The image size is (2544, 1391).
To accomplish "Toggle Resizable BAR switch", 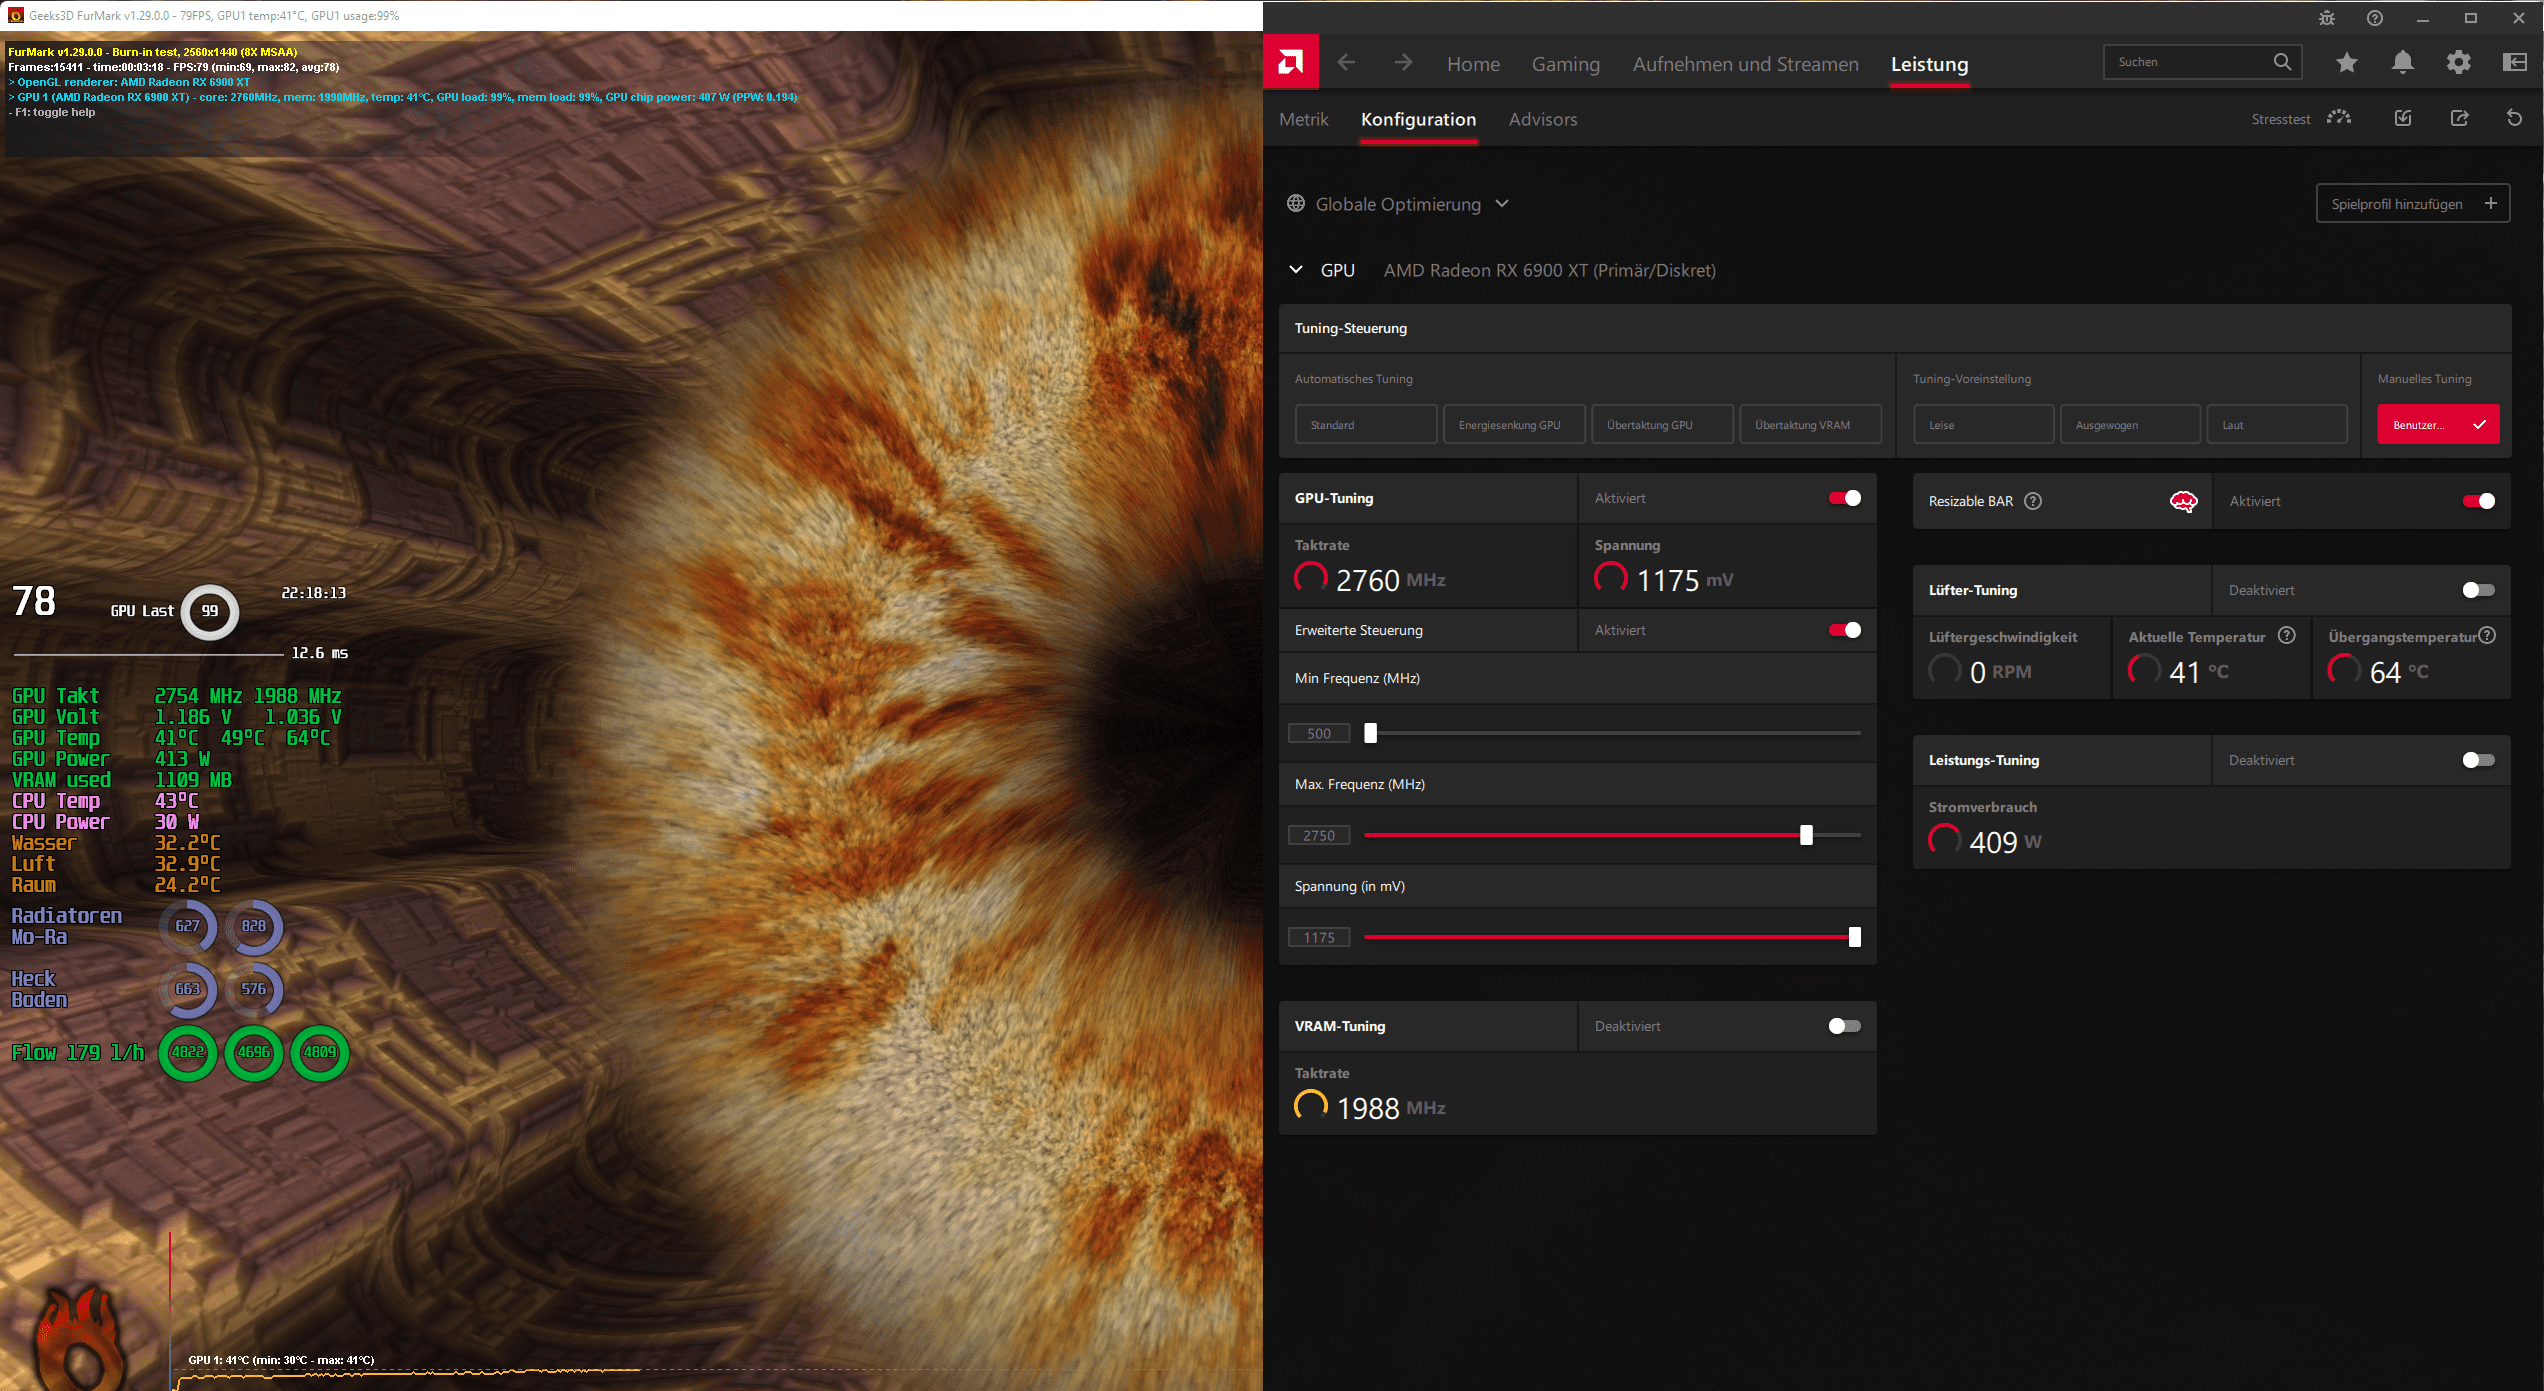I will pyautogui.click(x=2479, y=501).
